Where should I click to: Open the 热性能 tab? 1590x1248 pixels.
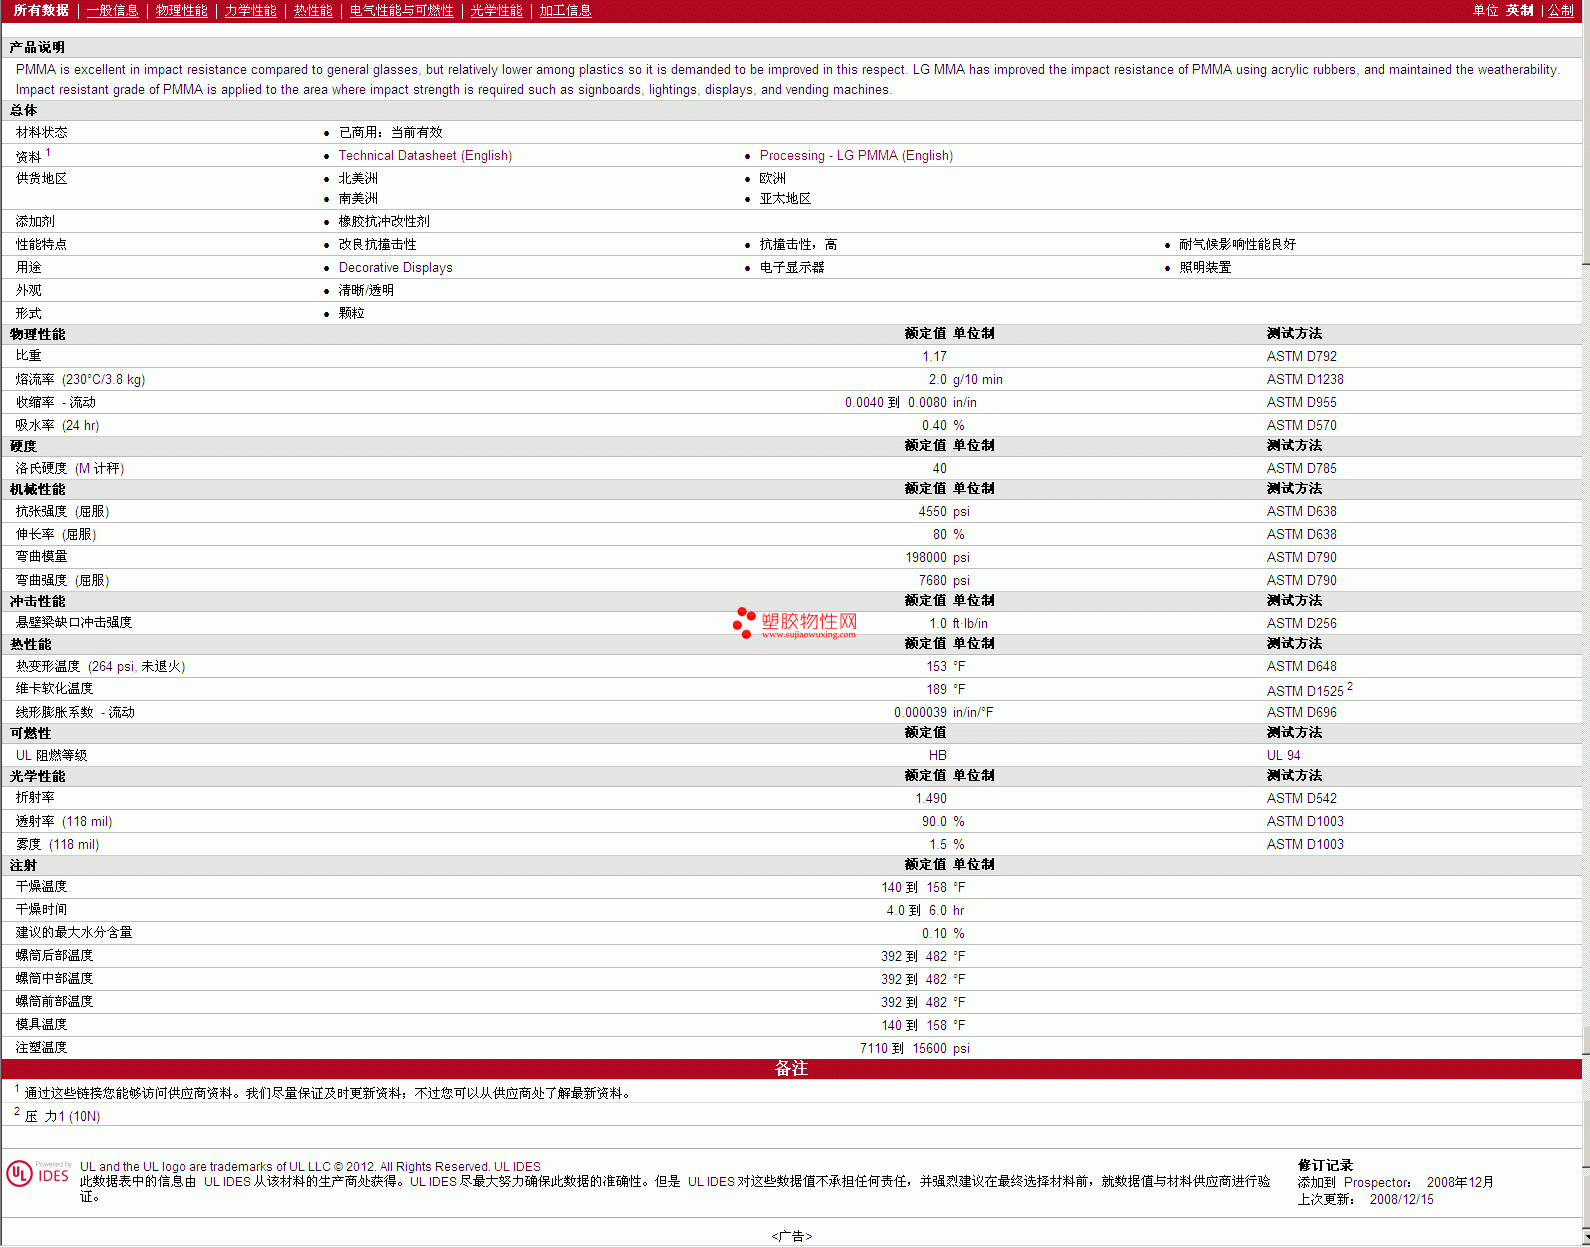tap(313, 10)
